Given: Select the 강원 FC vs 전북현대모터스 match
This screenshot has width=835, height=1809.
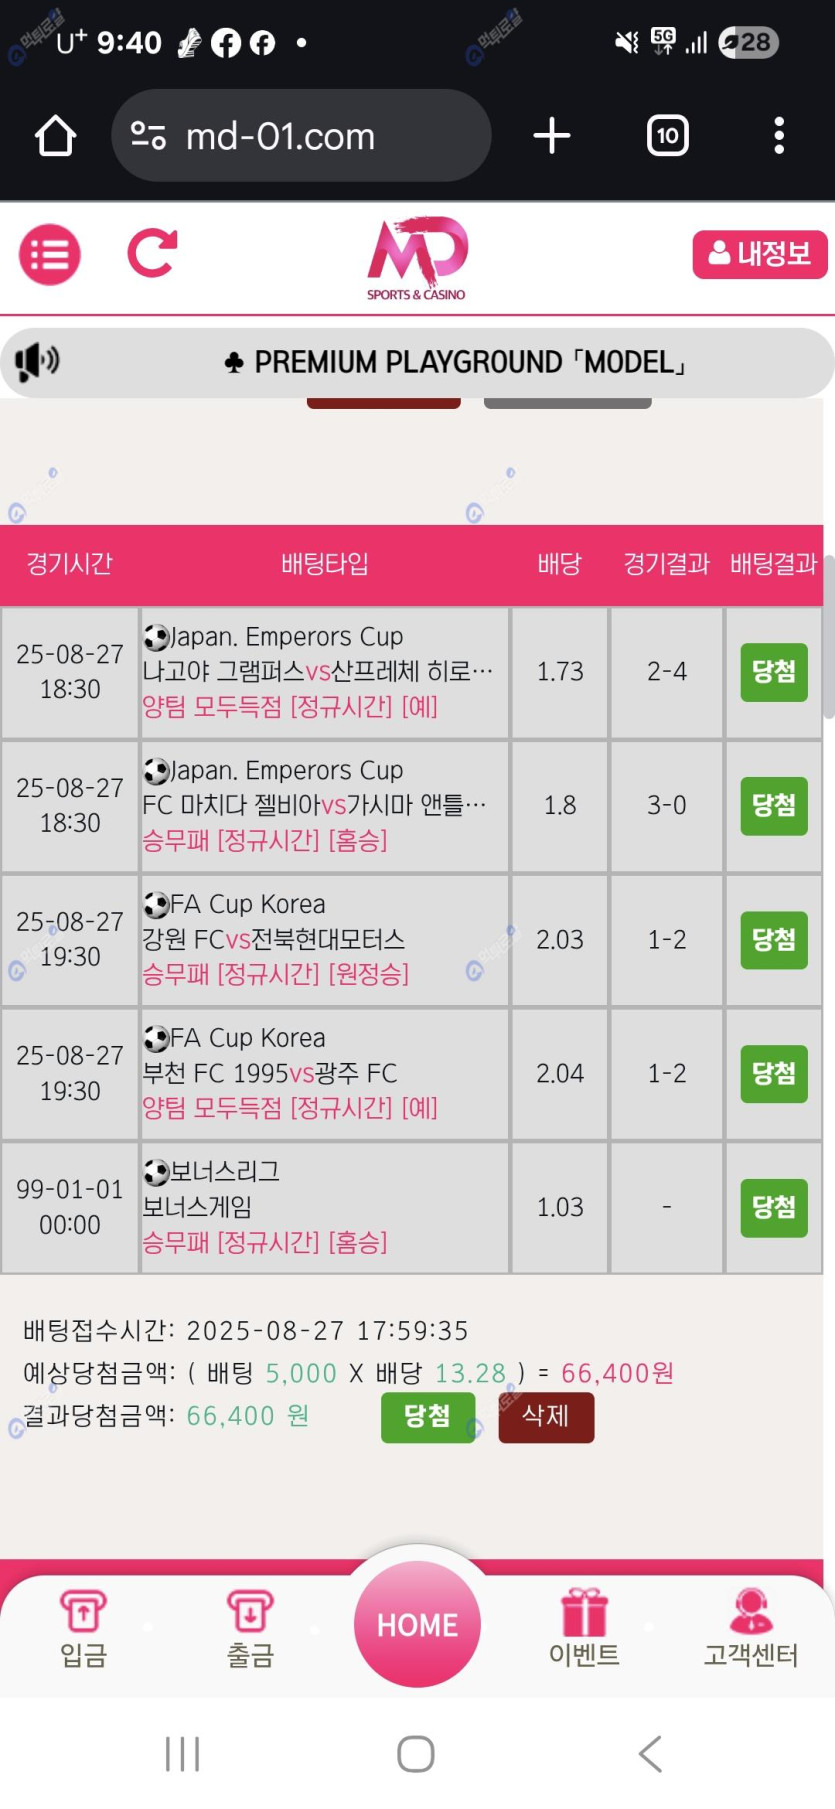Looking at the screenshot, I should point(273,939).
